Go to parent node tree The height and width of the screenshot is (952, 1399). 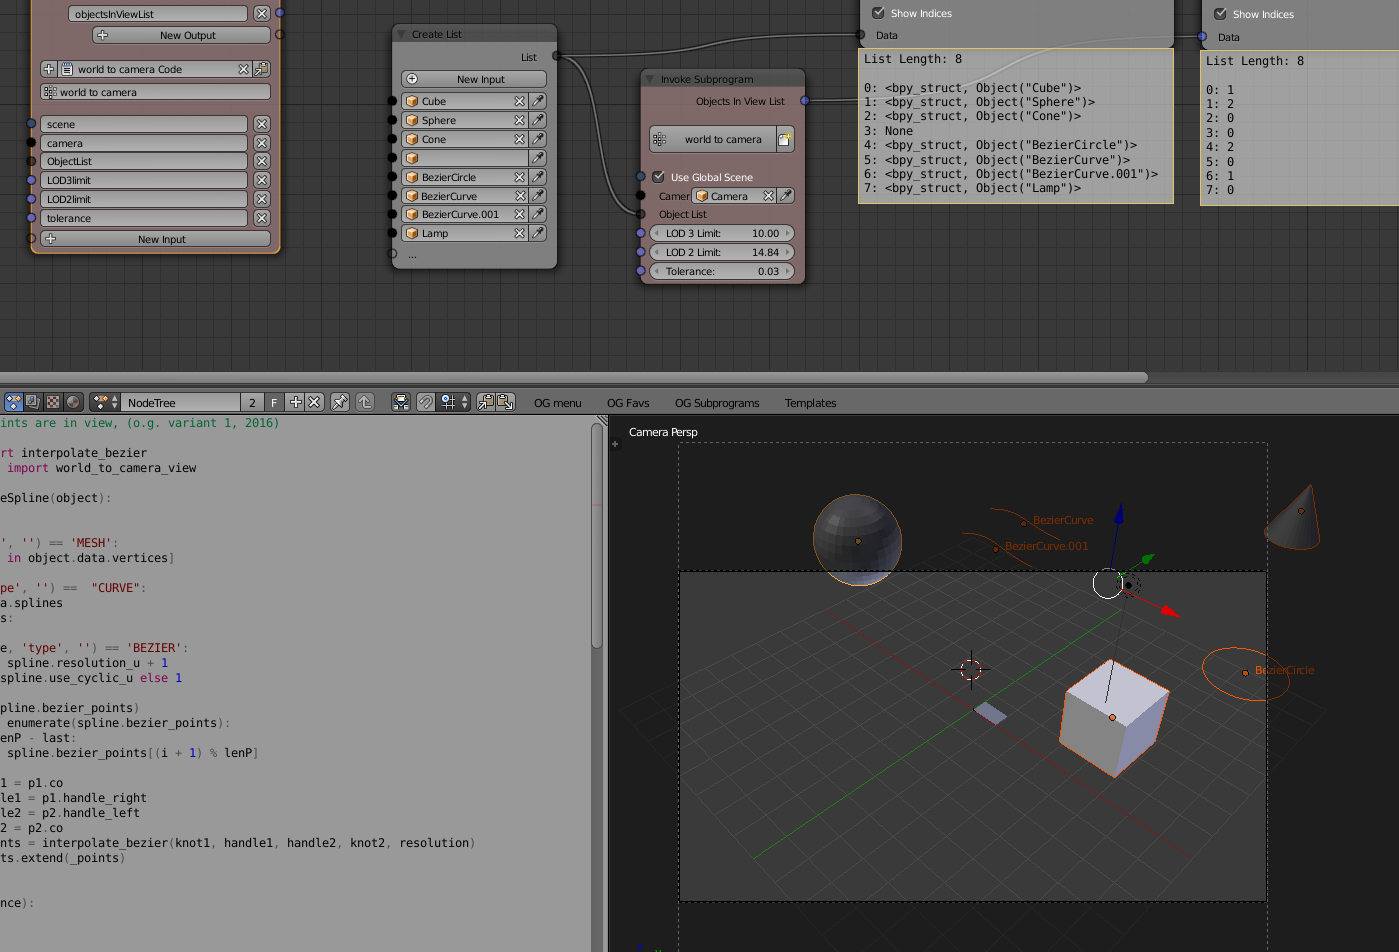[366, 402]
